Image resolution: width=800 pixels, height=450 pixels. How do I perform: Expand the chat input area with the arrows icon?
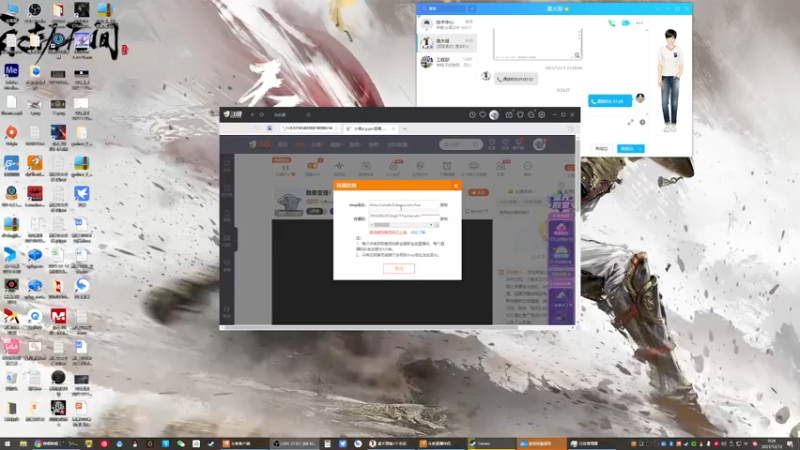(631, 122)
